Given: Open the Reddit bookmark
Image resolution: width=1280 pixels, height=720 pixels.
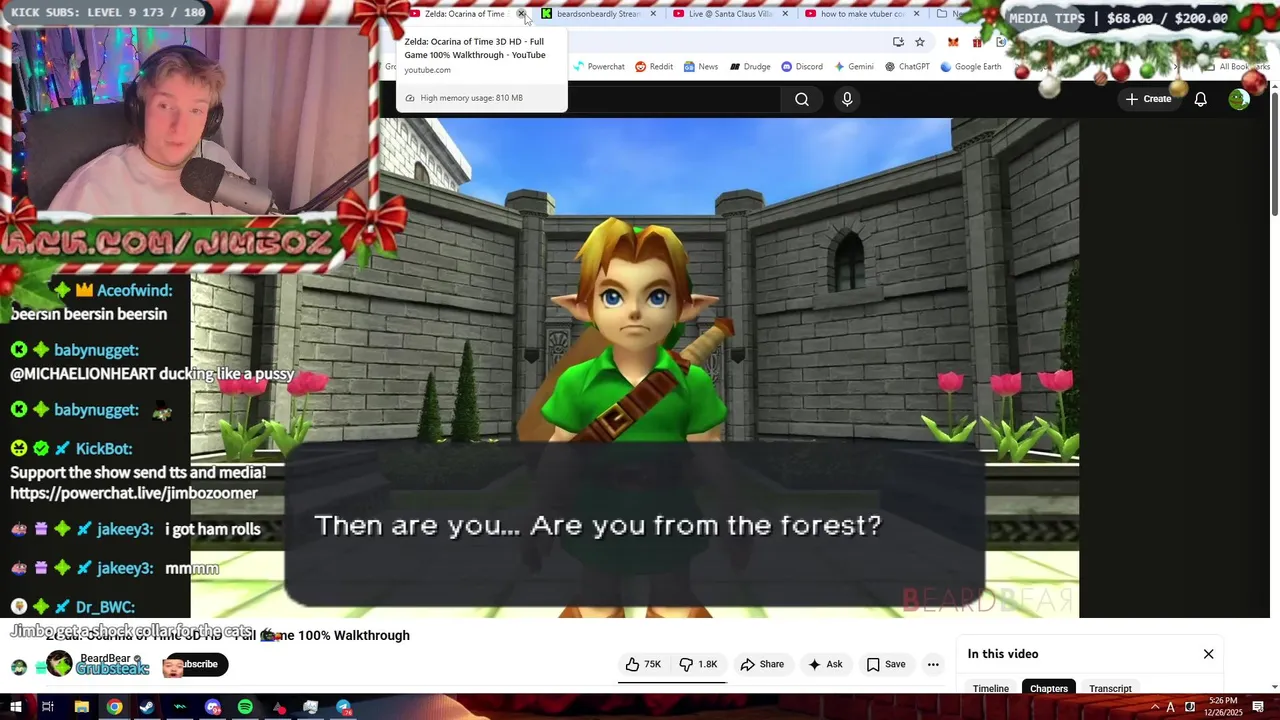Looking at the screenshot, I should (654, 67).
